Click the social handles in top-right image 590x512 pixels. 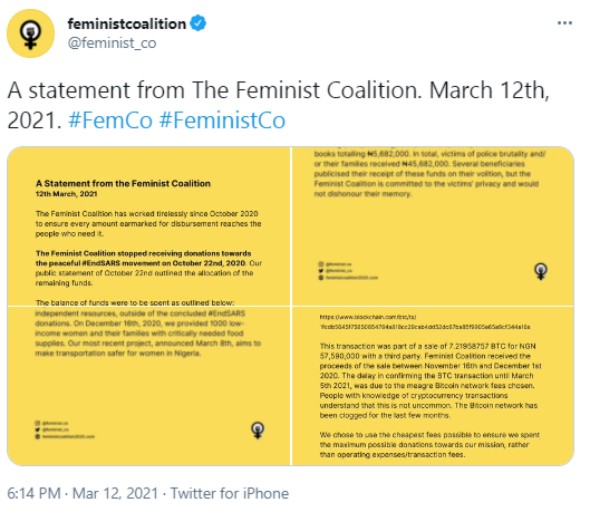pyautogui.click(x=348, y=271)
